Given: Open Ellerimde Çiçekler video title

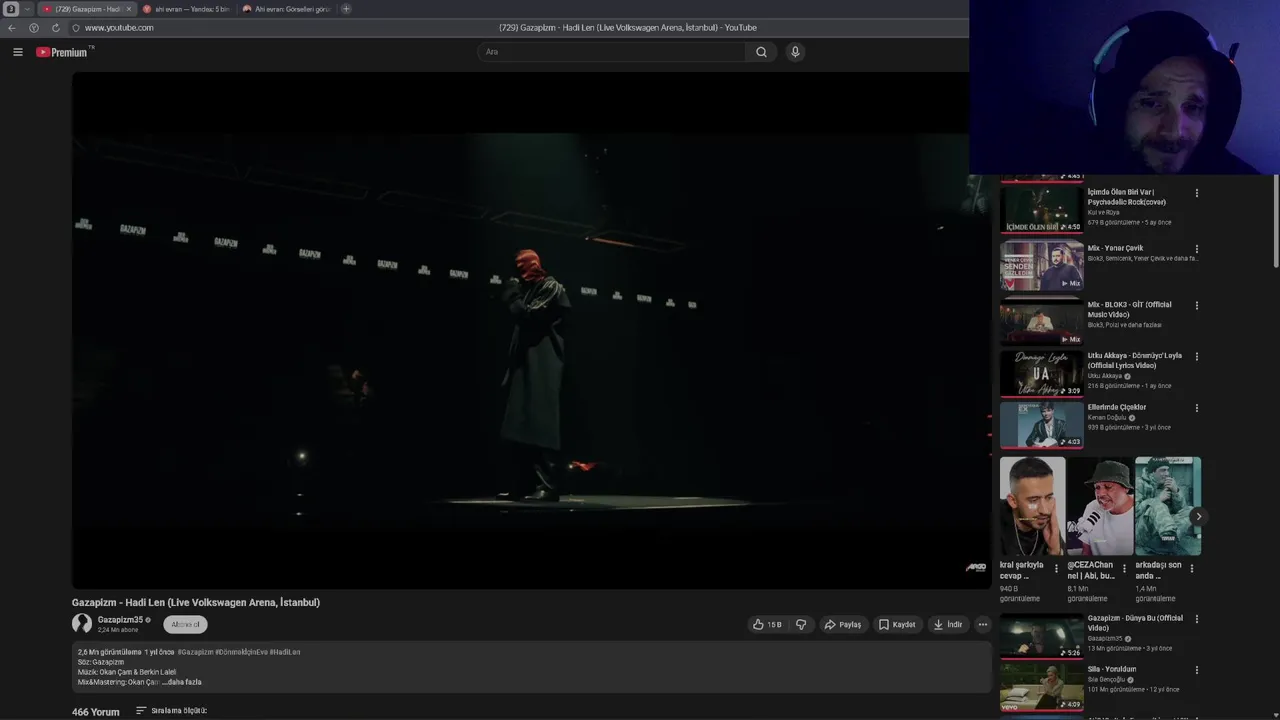Looking at the screenshot, I should pyautogui.click(x=1117, y=407).
